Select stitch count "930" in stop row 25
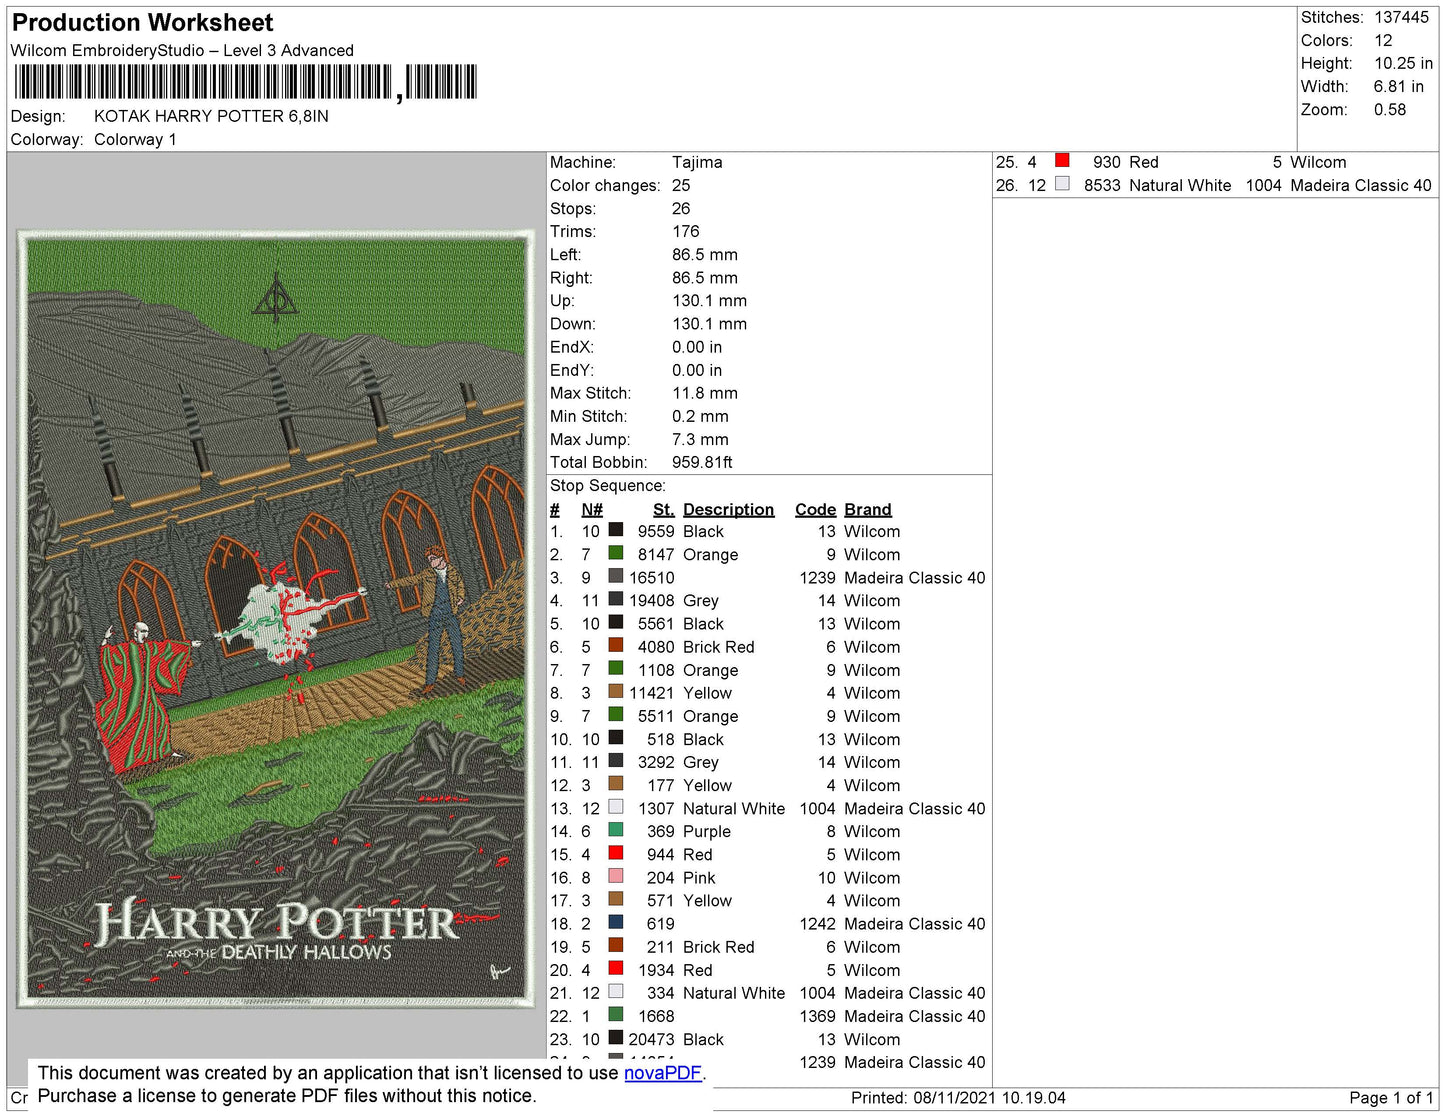1445x1117 pixels. coord(1107,162)
